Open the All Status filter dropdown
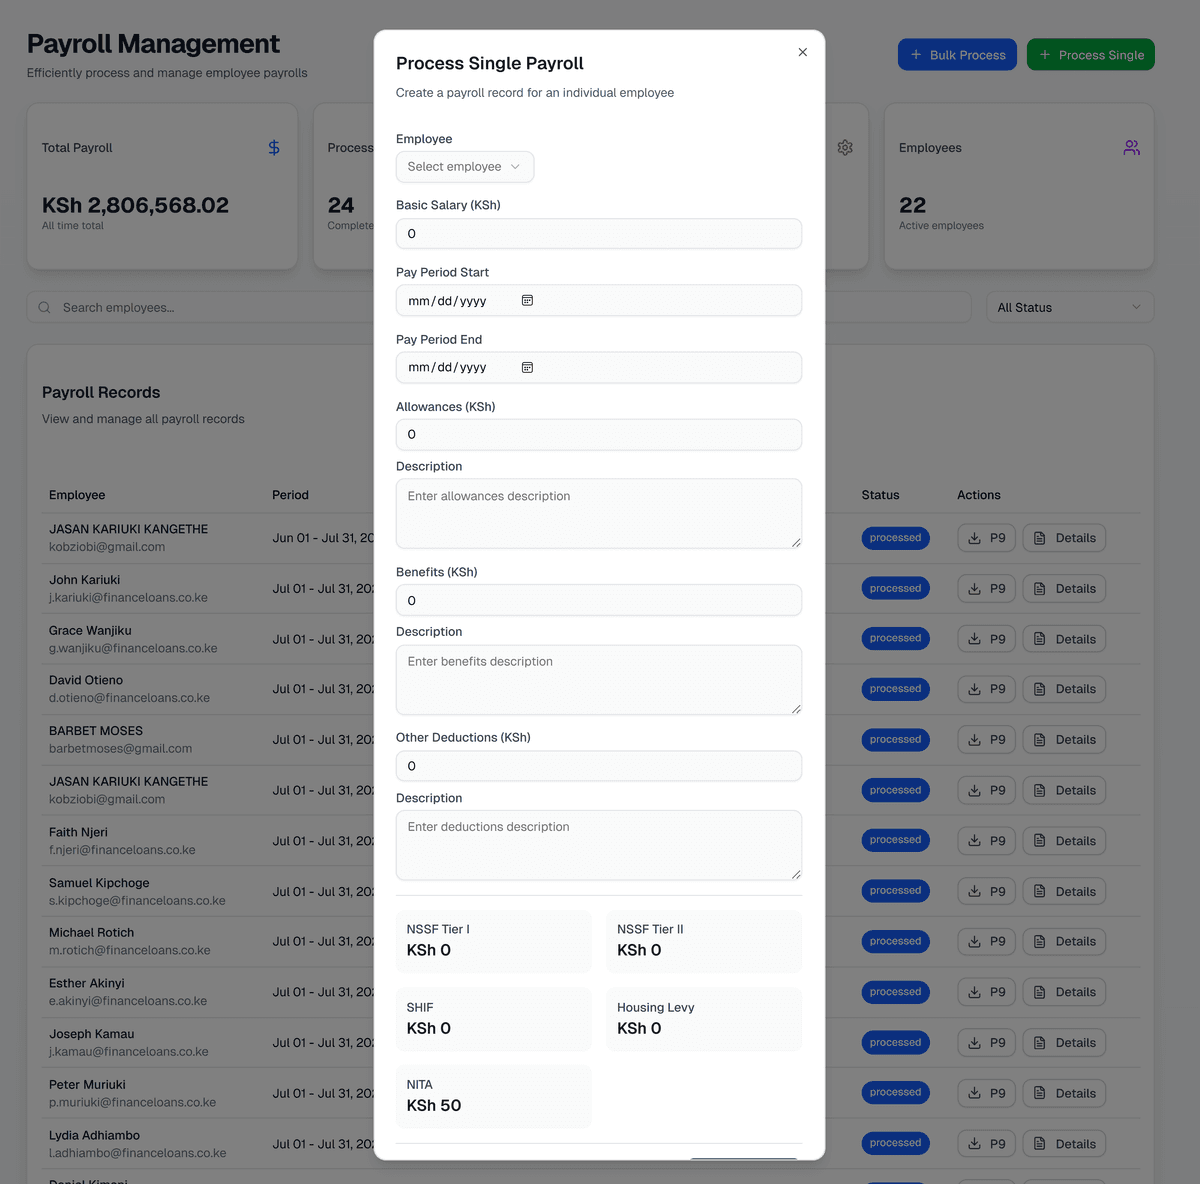This screenshot has width=1200, height=1184. point(1070,308)
